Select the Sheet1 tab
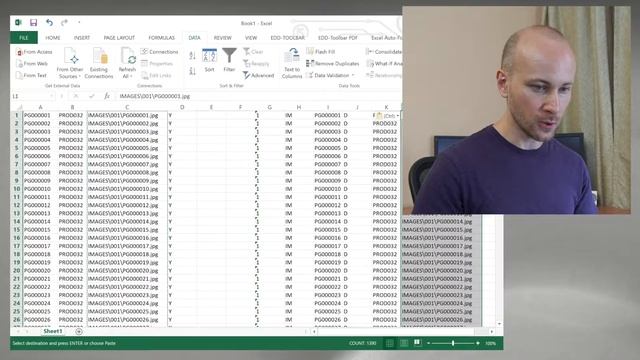This screenshot has width=640, height=360. [x=53, y=331]
